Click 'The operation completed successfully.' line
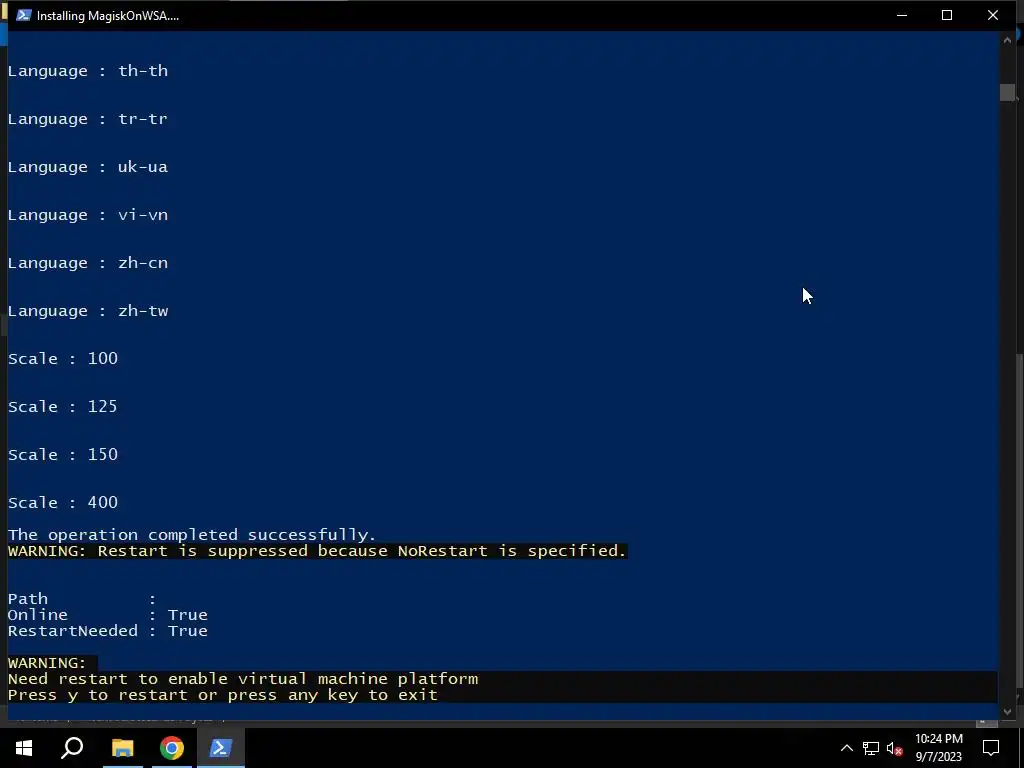 (x=192, y=535)
